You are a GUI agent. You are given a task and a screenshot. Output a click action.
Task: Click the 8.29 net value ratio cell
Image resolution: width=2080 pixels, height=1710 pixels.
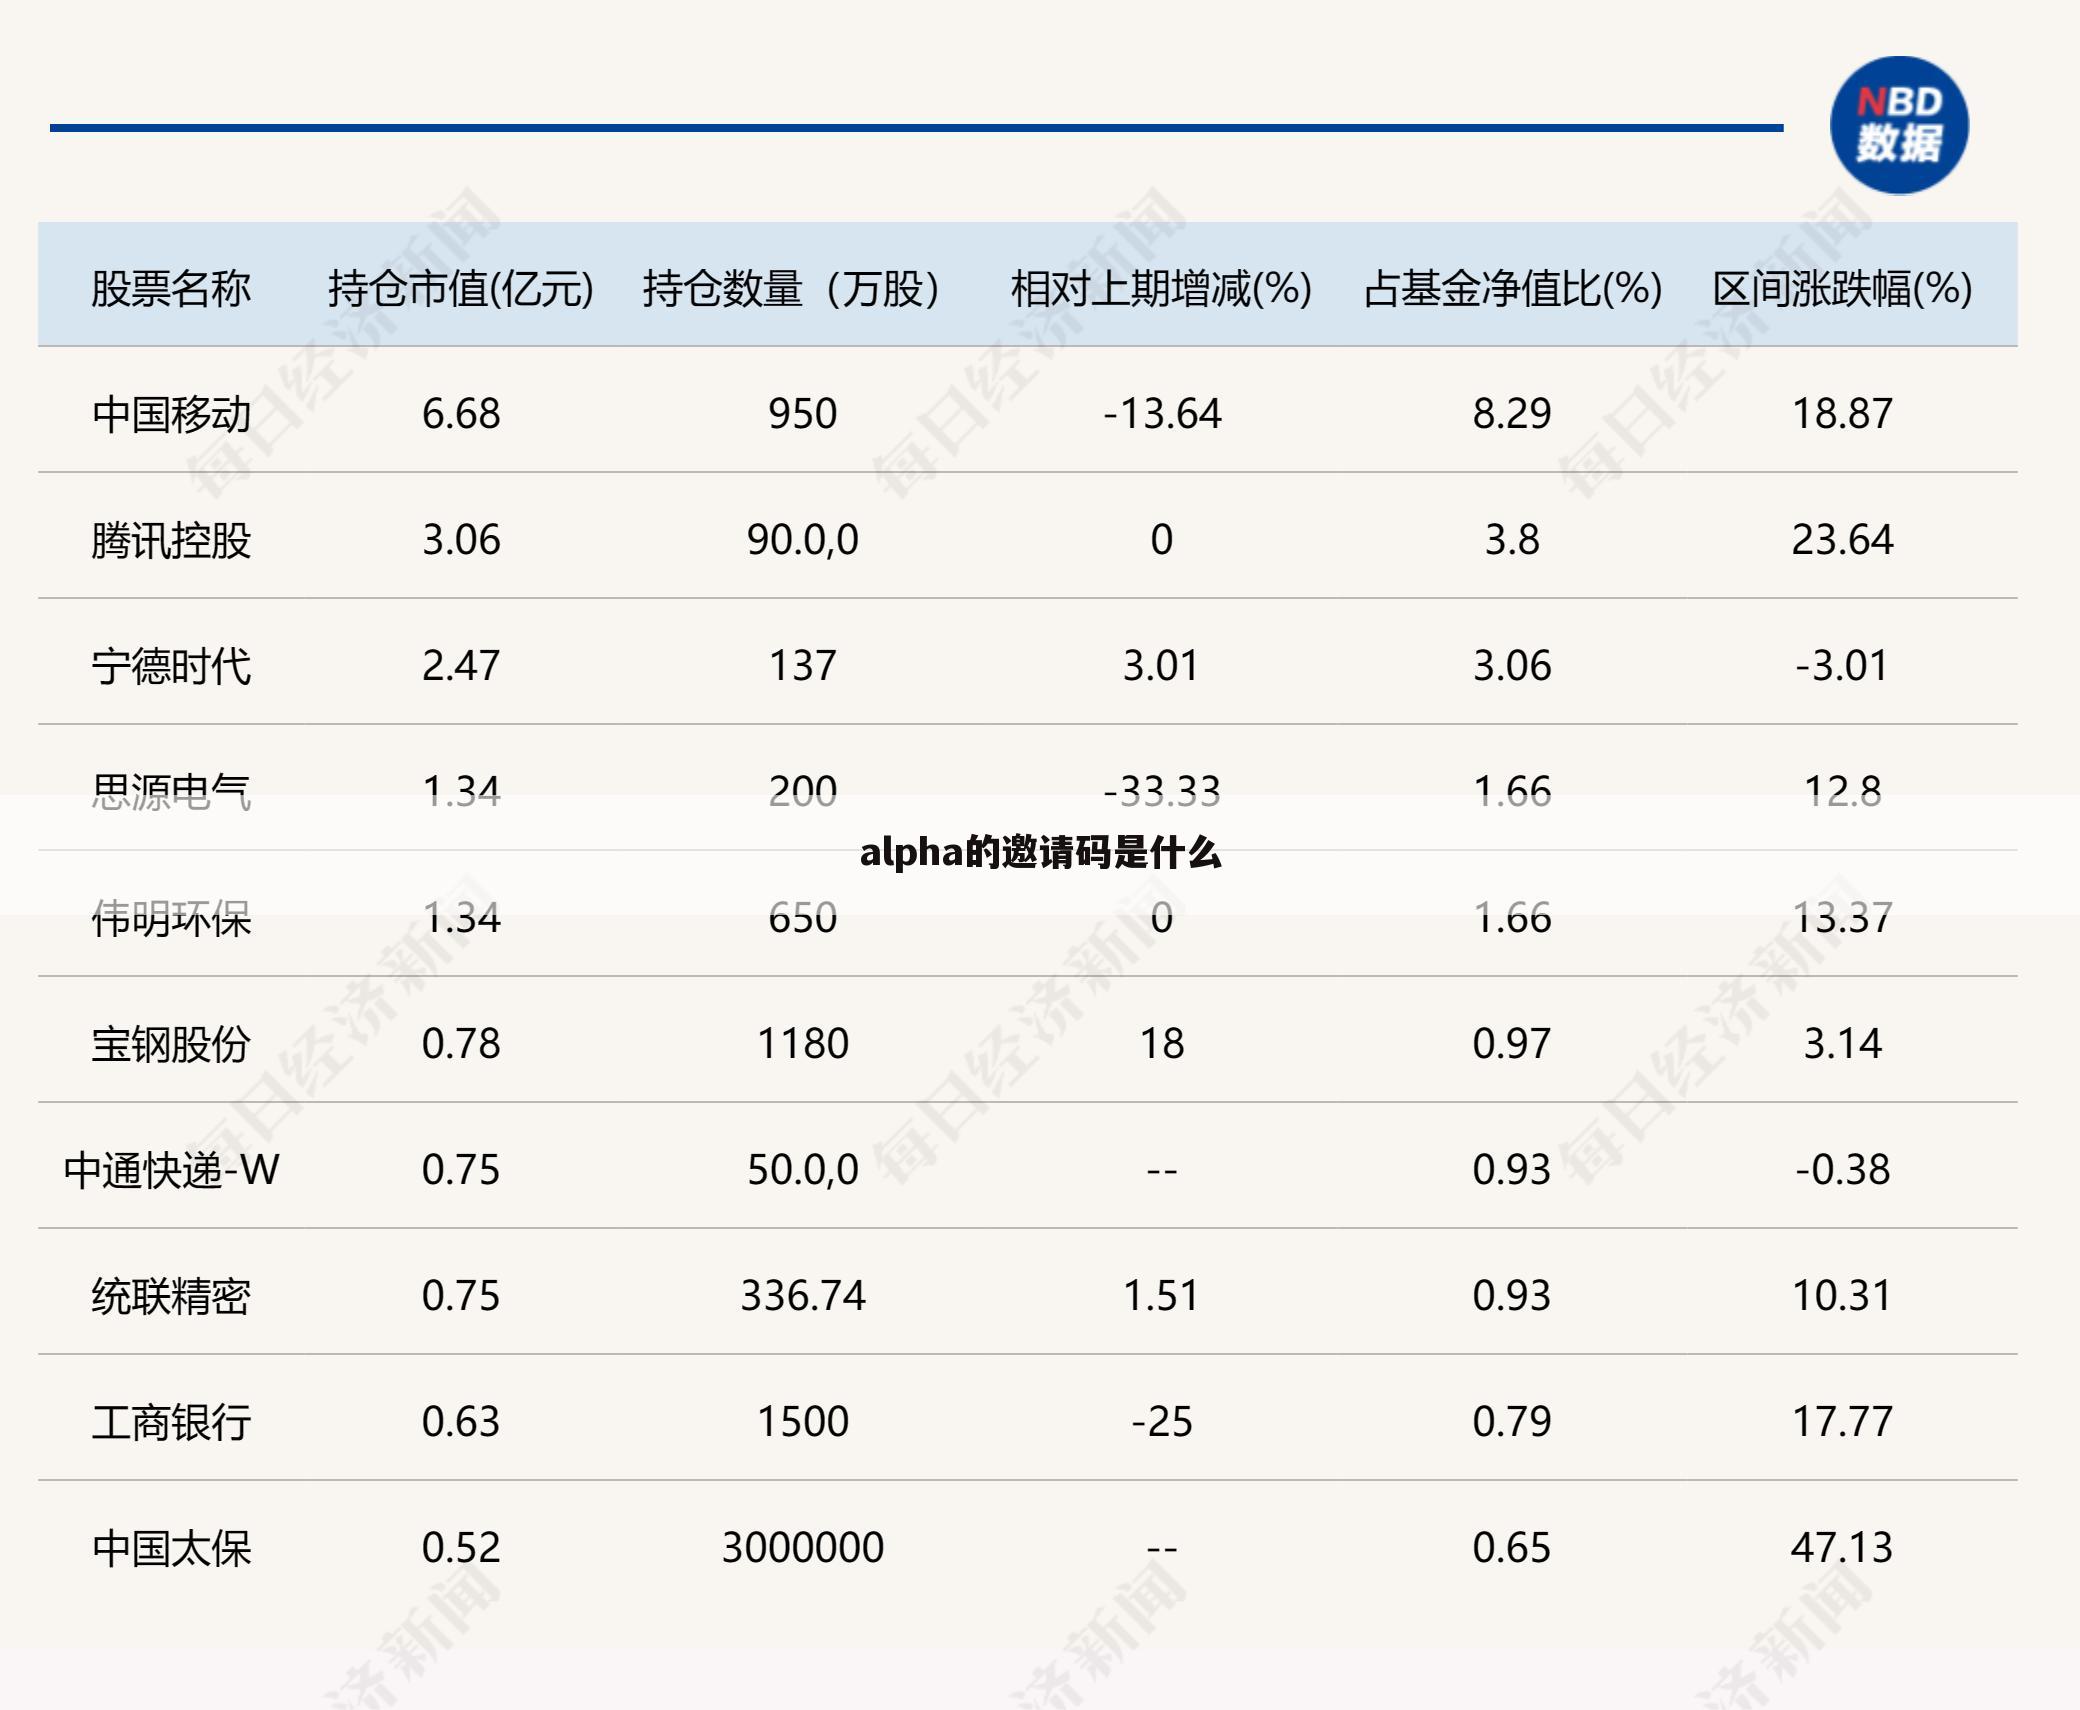point(1512,414)
